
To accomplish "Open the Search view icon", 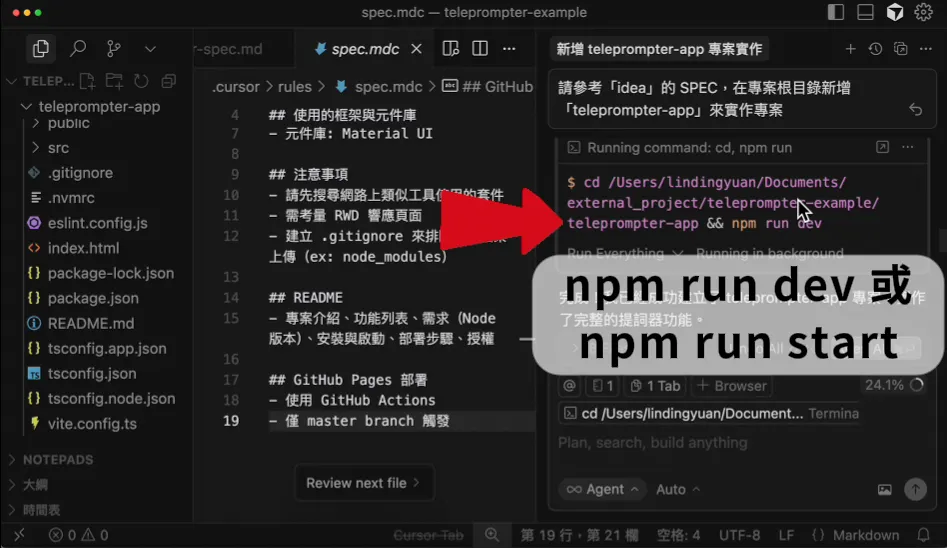I will click(x=78, y=48).
